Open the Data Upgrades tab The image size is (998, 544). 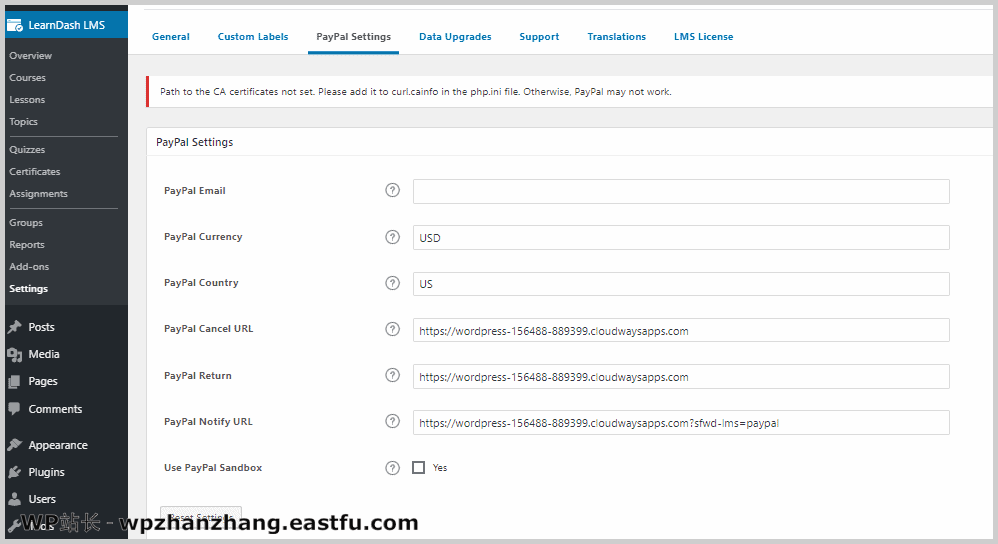coord(455,37)
